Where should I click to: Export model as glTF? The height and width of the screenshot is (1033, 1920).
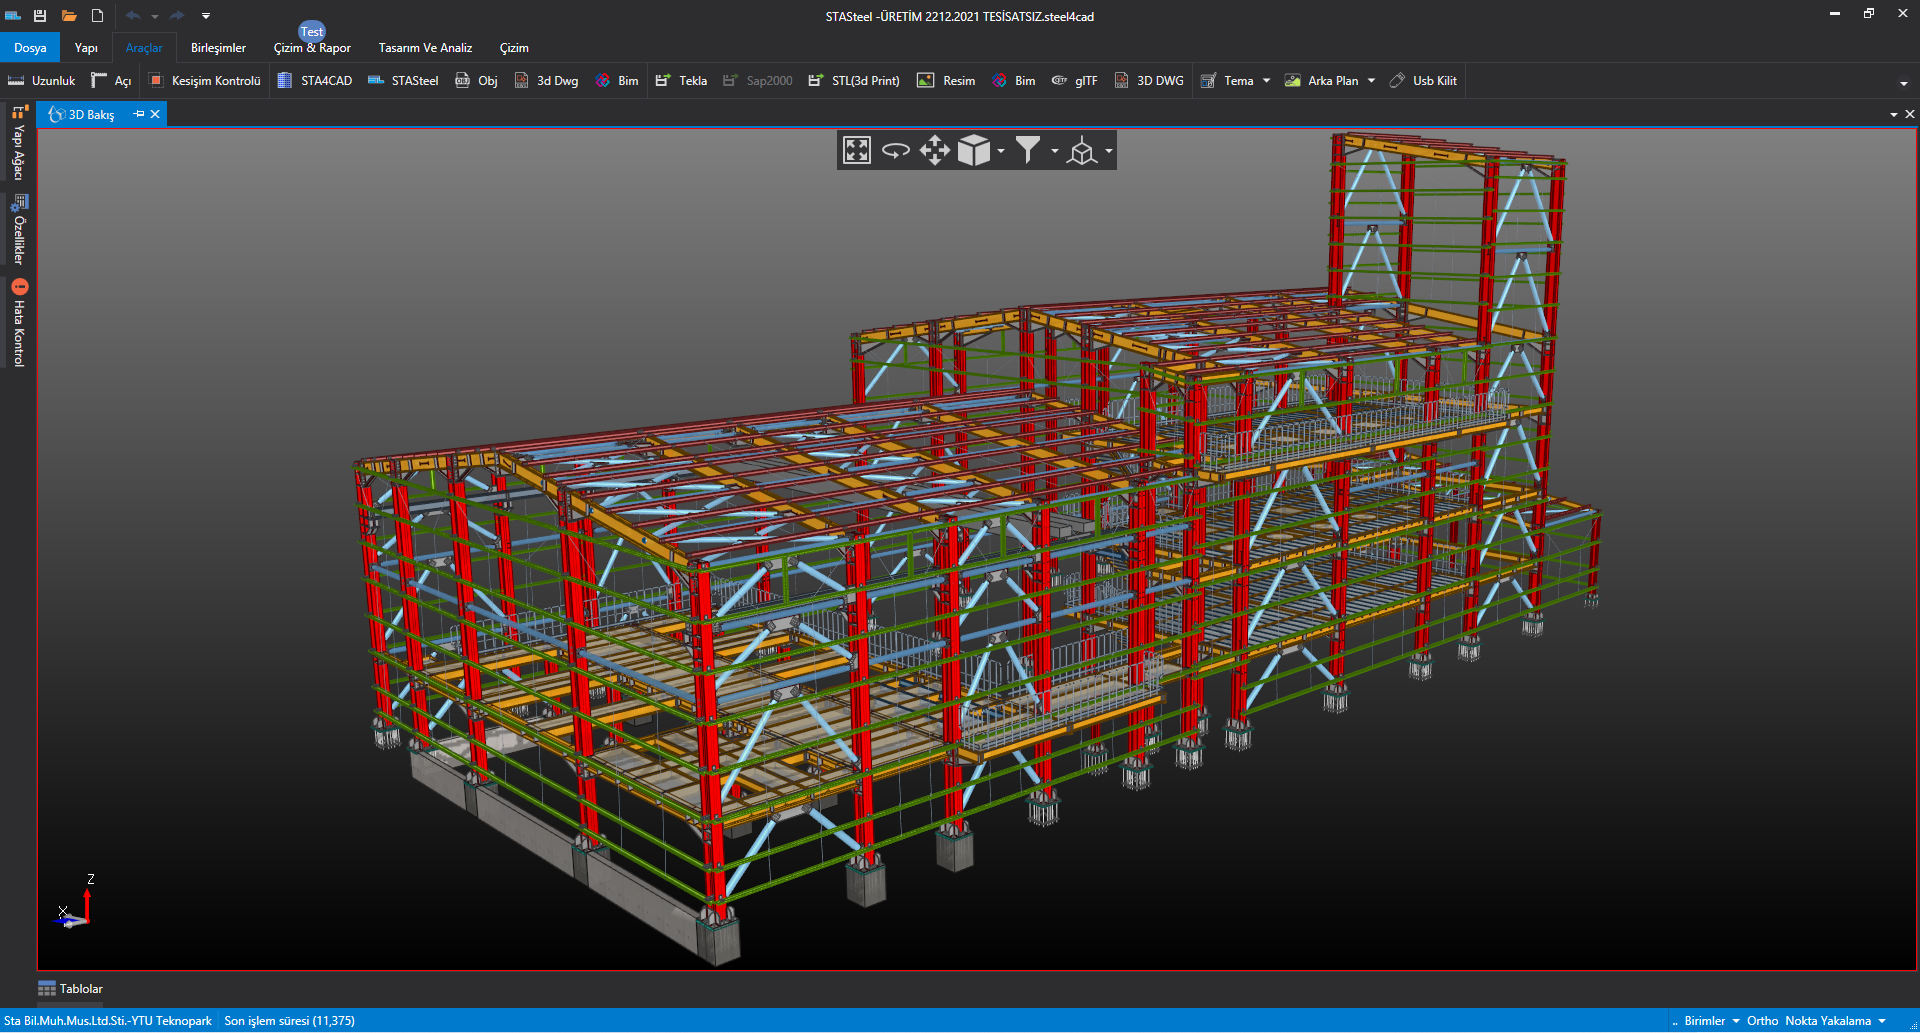[1074, 81]
